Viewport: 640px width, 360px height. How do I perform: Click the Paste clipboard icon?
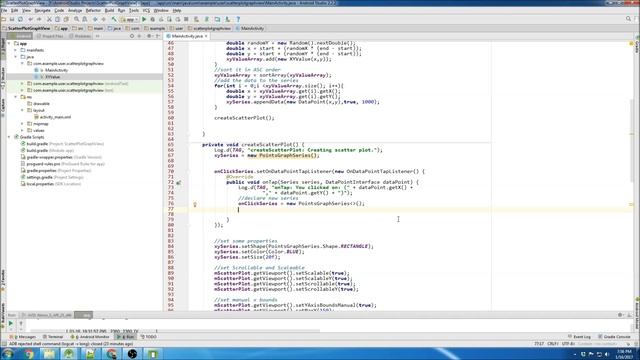[66, 19]
